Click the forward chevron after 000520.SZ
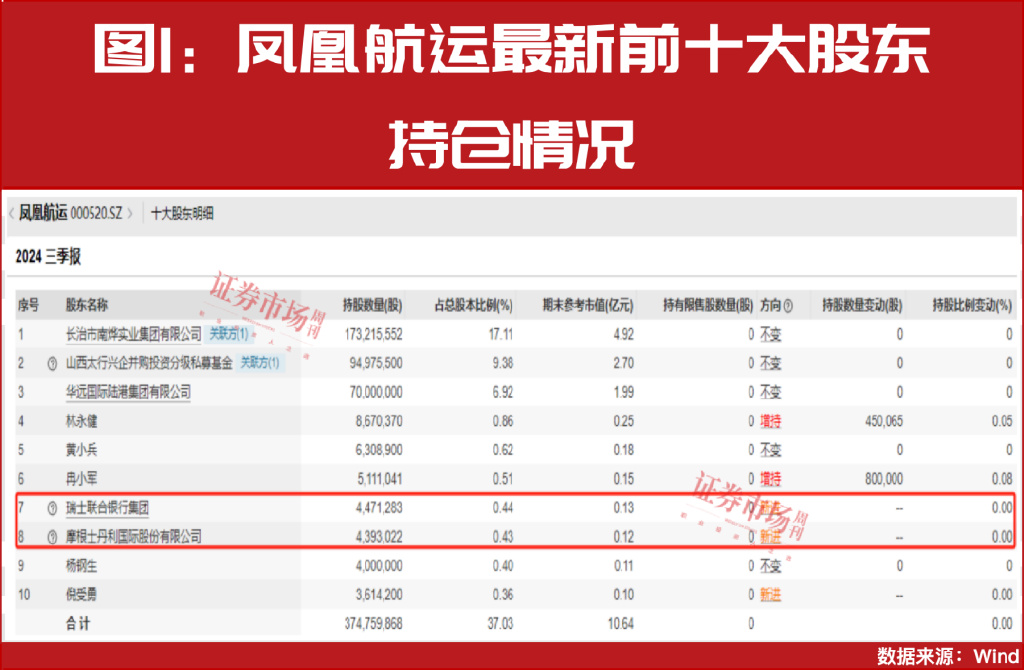1024x670 pixels. [x=130, y=214]
